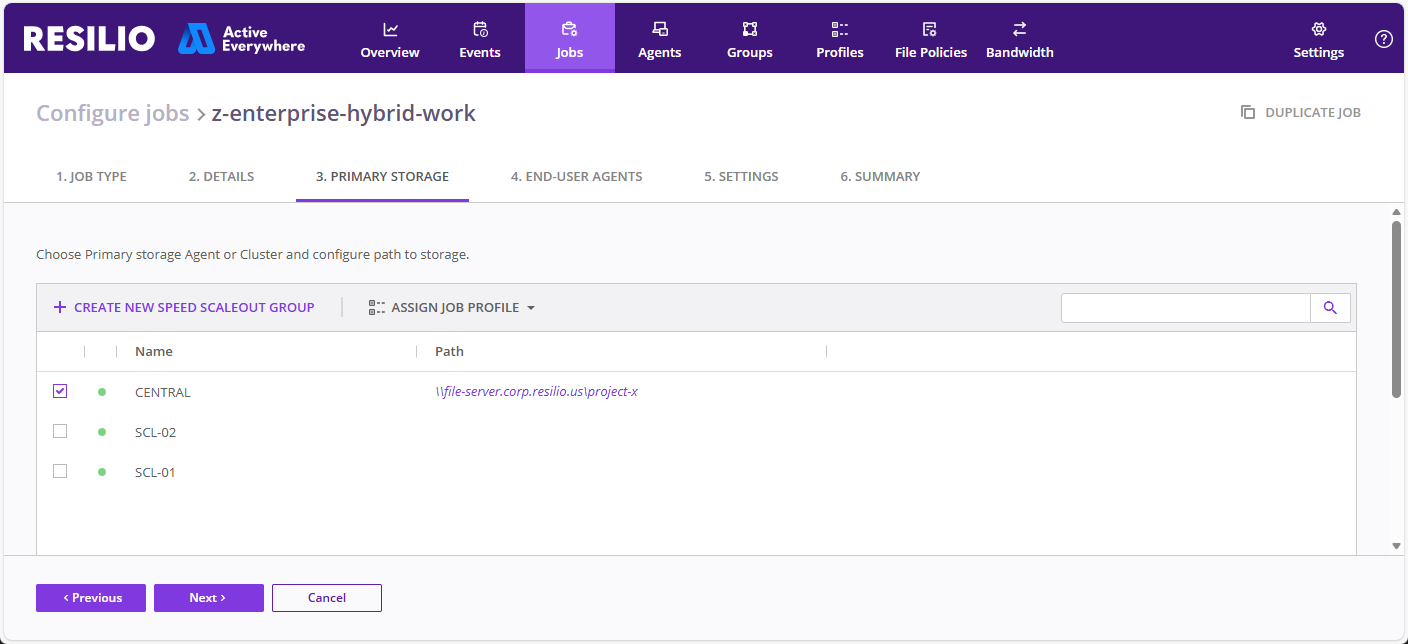Open Settings gear icon
The width and height of the screenshot is (1408, 644).
pos(1319,29)
